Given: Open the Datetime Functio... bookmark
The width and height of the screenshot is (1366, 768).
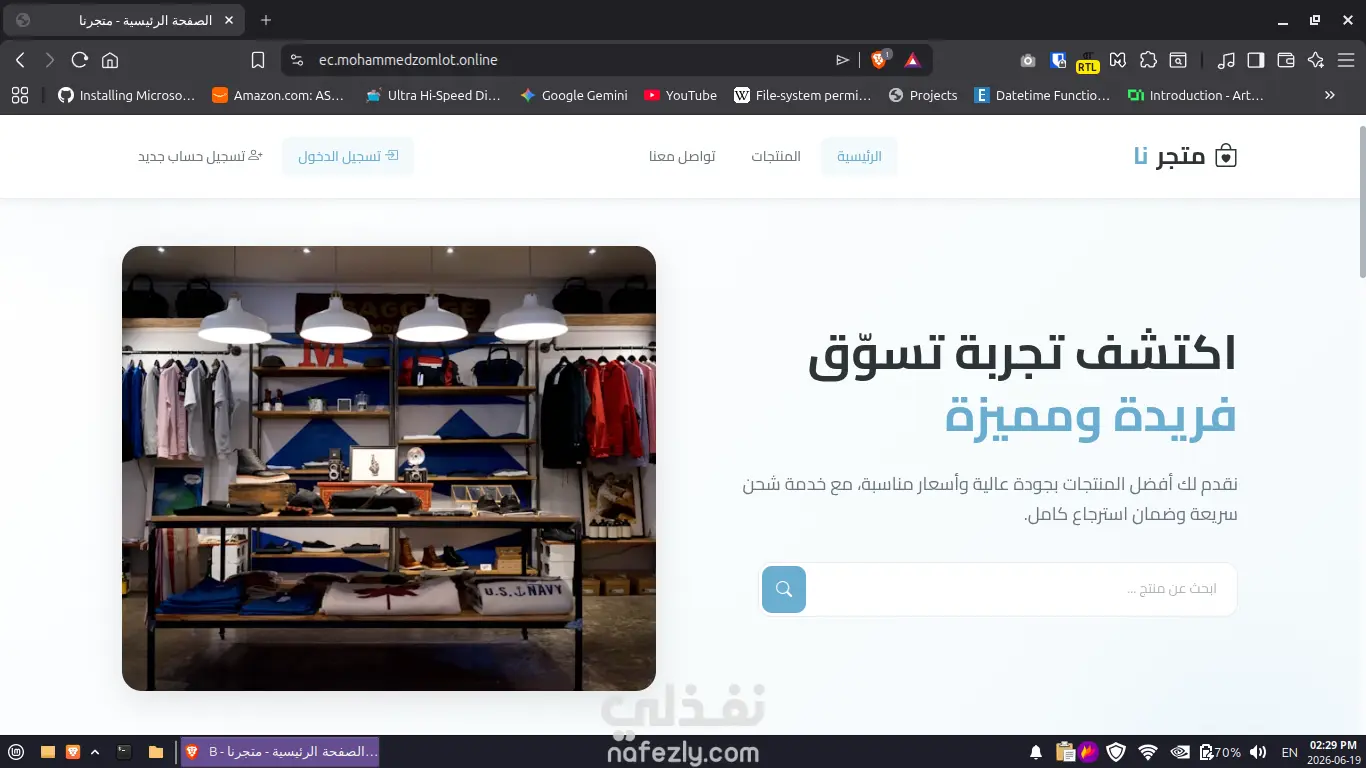Looking at the screenshot, I should (x=1041, y=95).
